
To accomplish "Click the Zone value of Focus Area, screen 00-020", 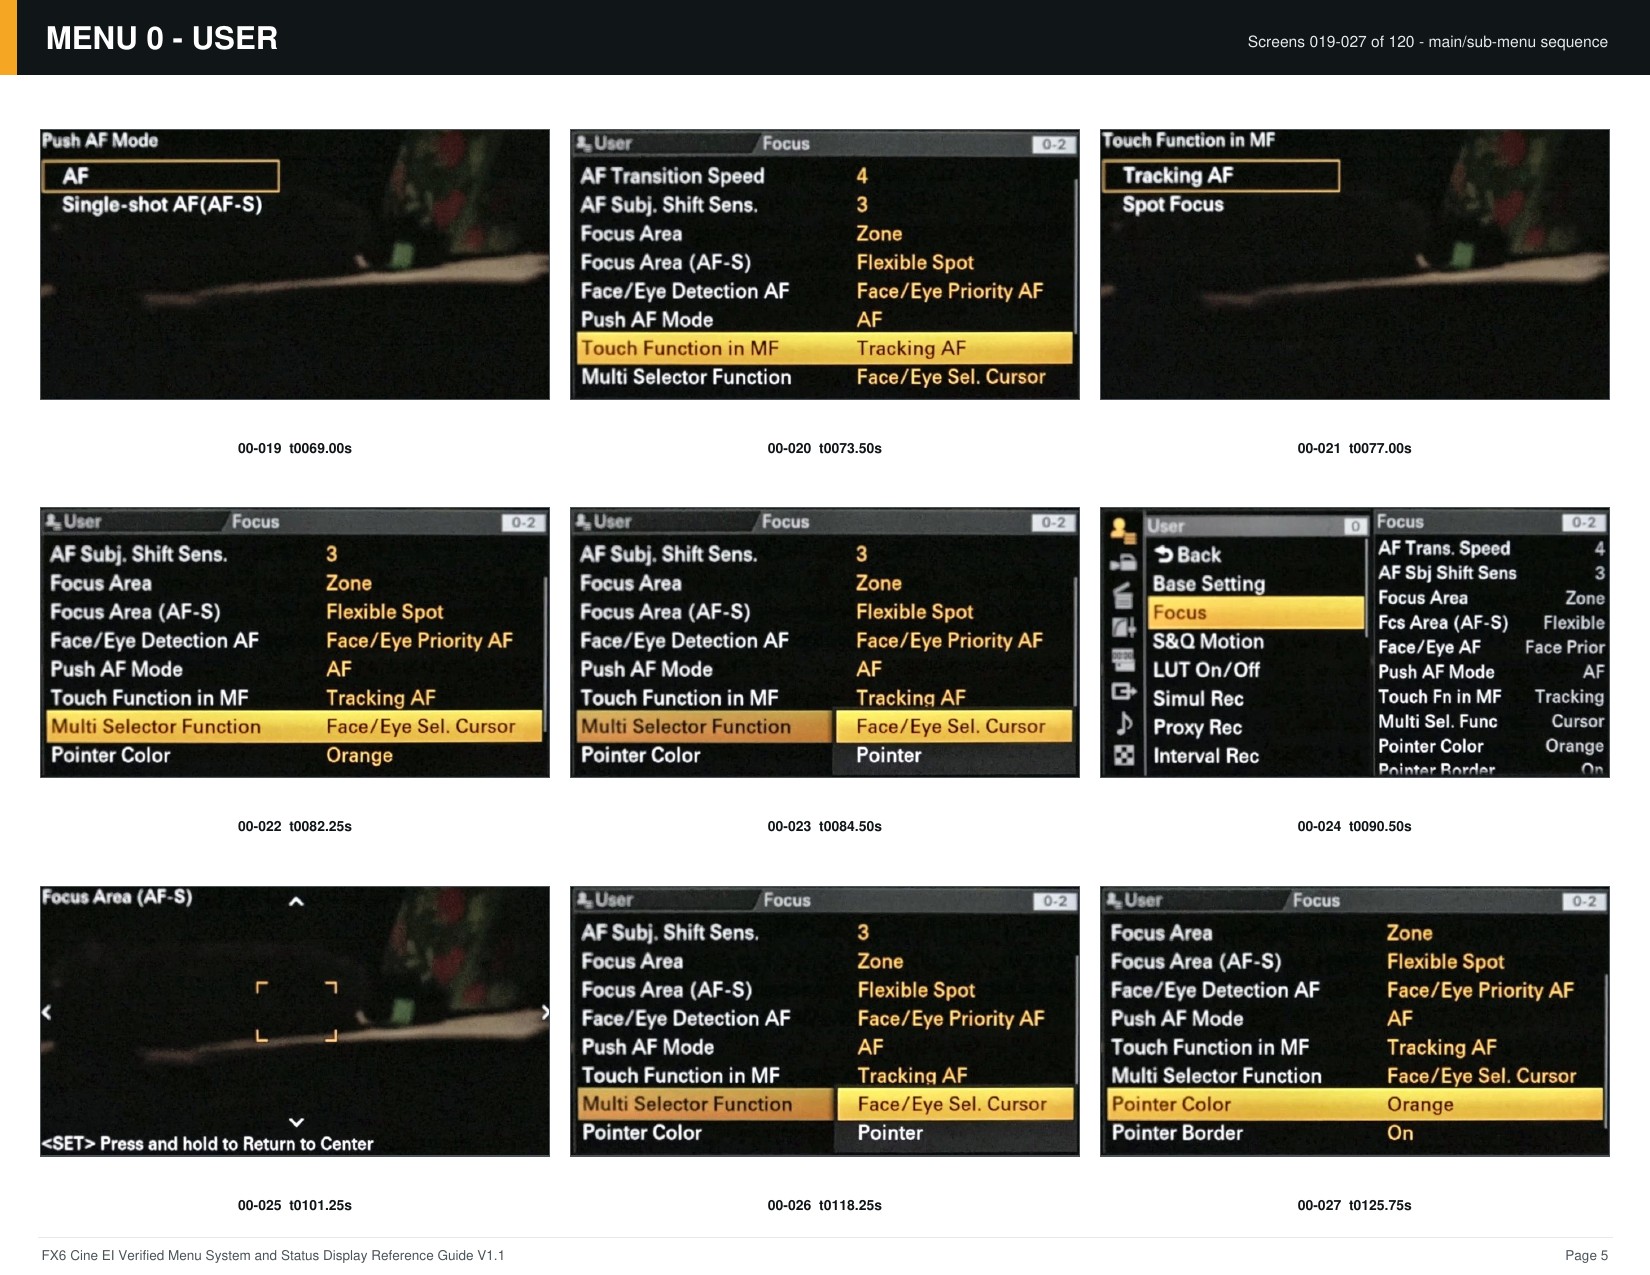I will (879, 234).
